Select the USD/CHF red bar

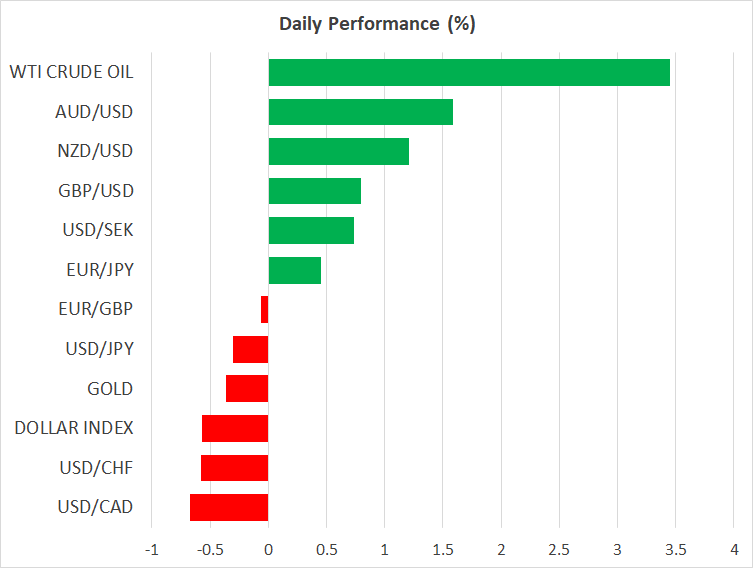pyautogui.click(x=234, y=468)
